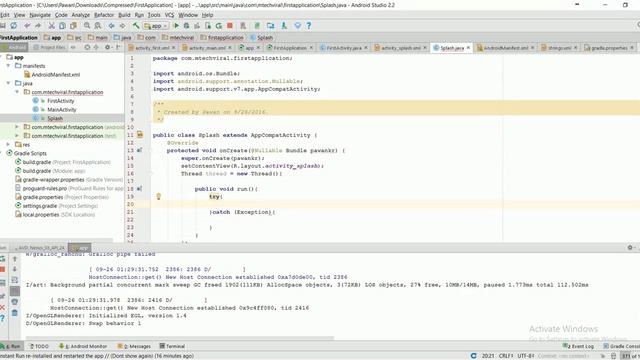Click the override gutter marker on line 13
Screen dimensions: 640x360
140,150
